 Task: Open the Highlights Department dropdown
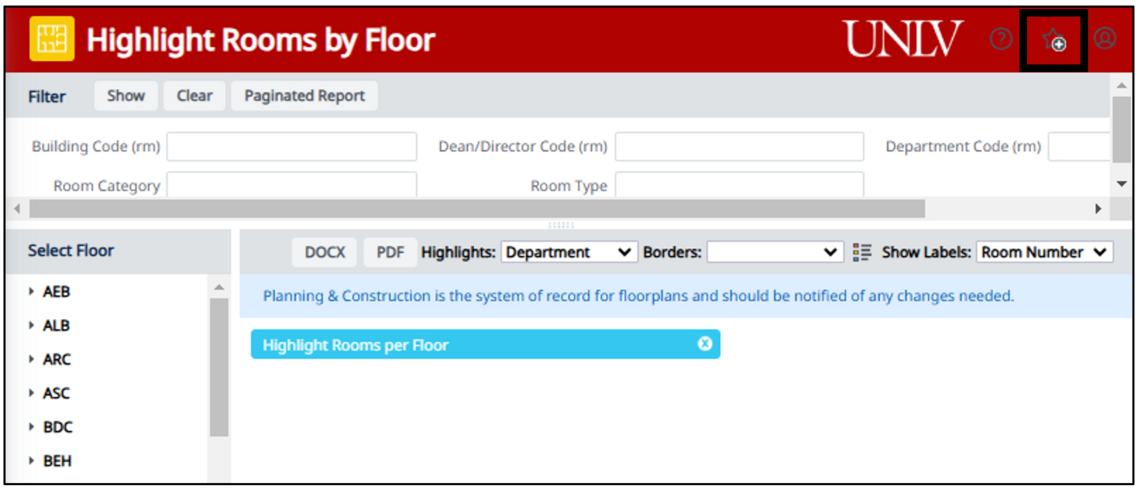[569, 253]
